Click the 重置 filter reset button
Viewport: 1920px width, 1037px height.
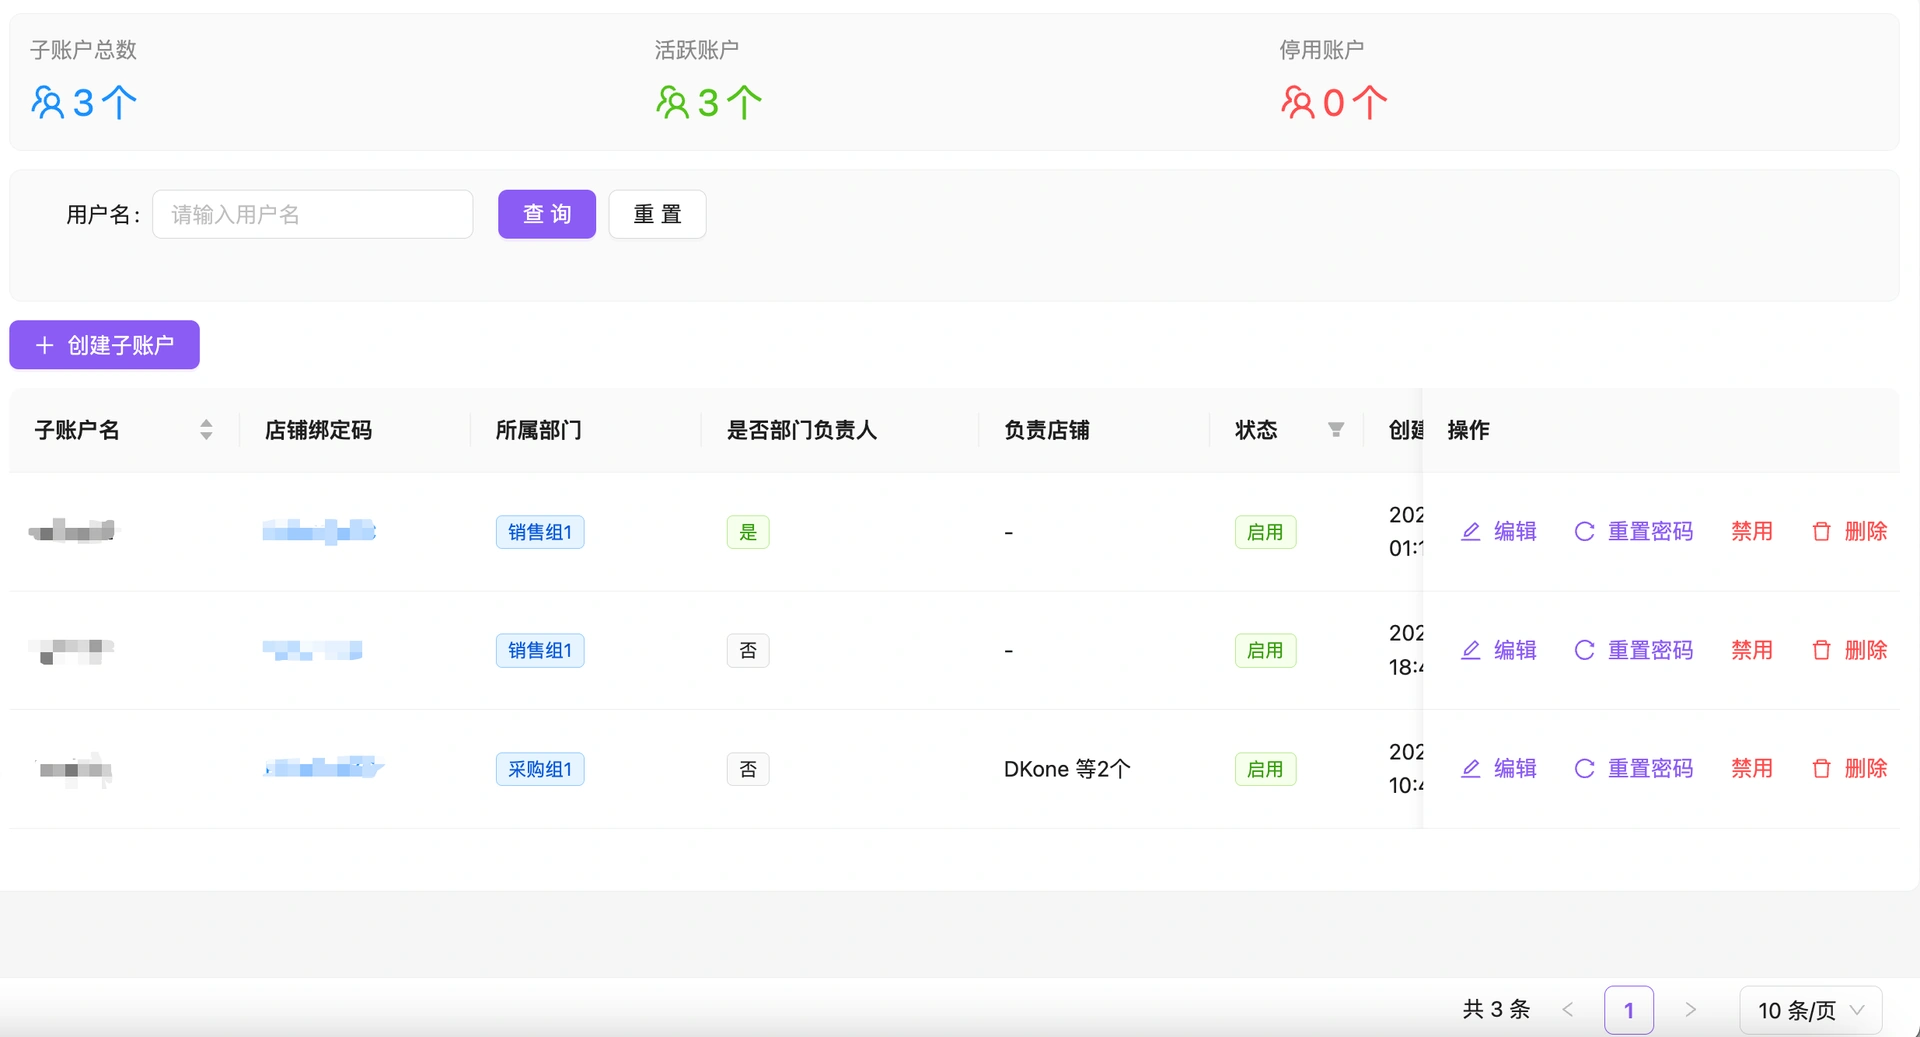(657, 214)
